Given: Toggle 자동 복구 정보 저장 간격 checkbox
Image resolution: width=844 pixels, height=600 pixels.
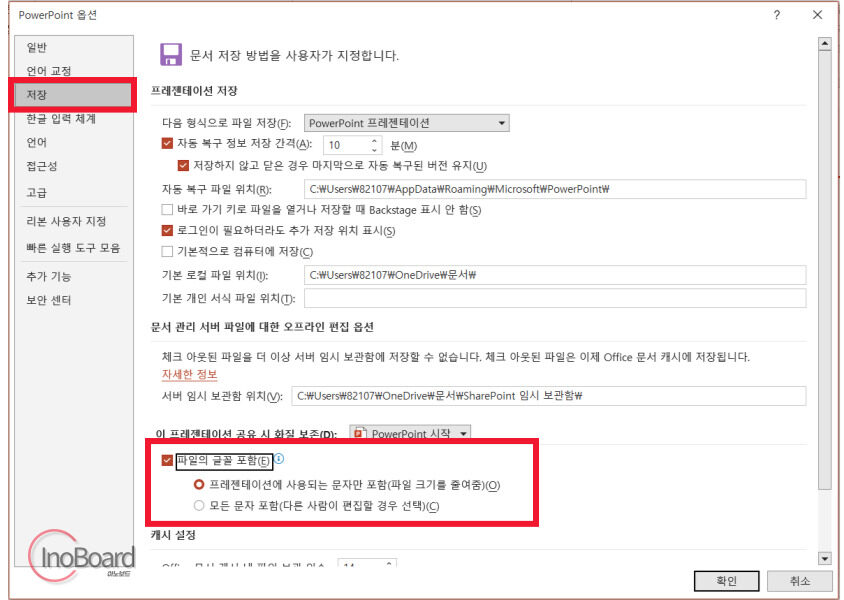Looking at the screenshot, I should point(167,143).
